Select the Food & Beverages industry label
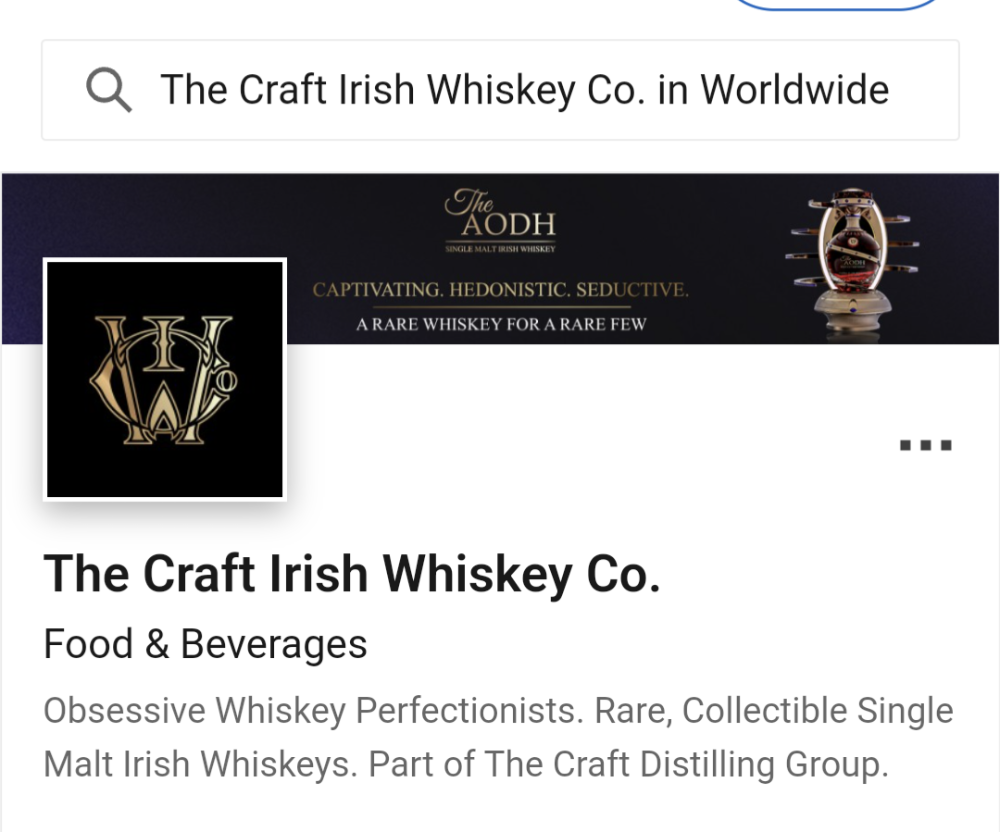Viewport: 1000px width, 832px height. click(x=205, y=644)
